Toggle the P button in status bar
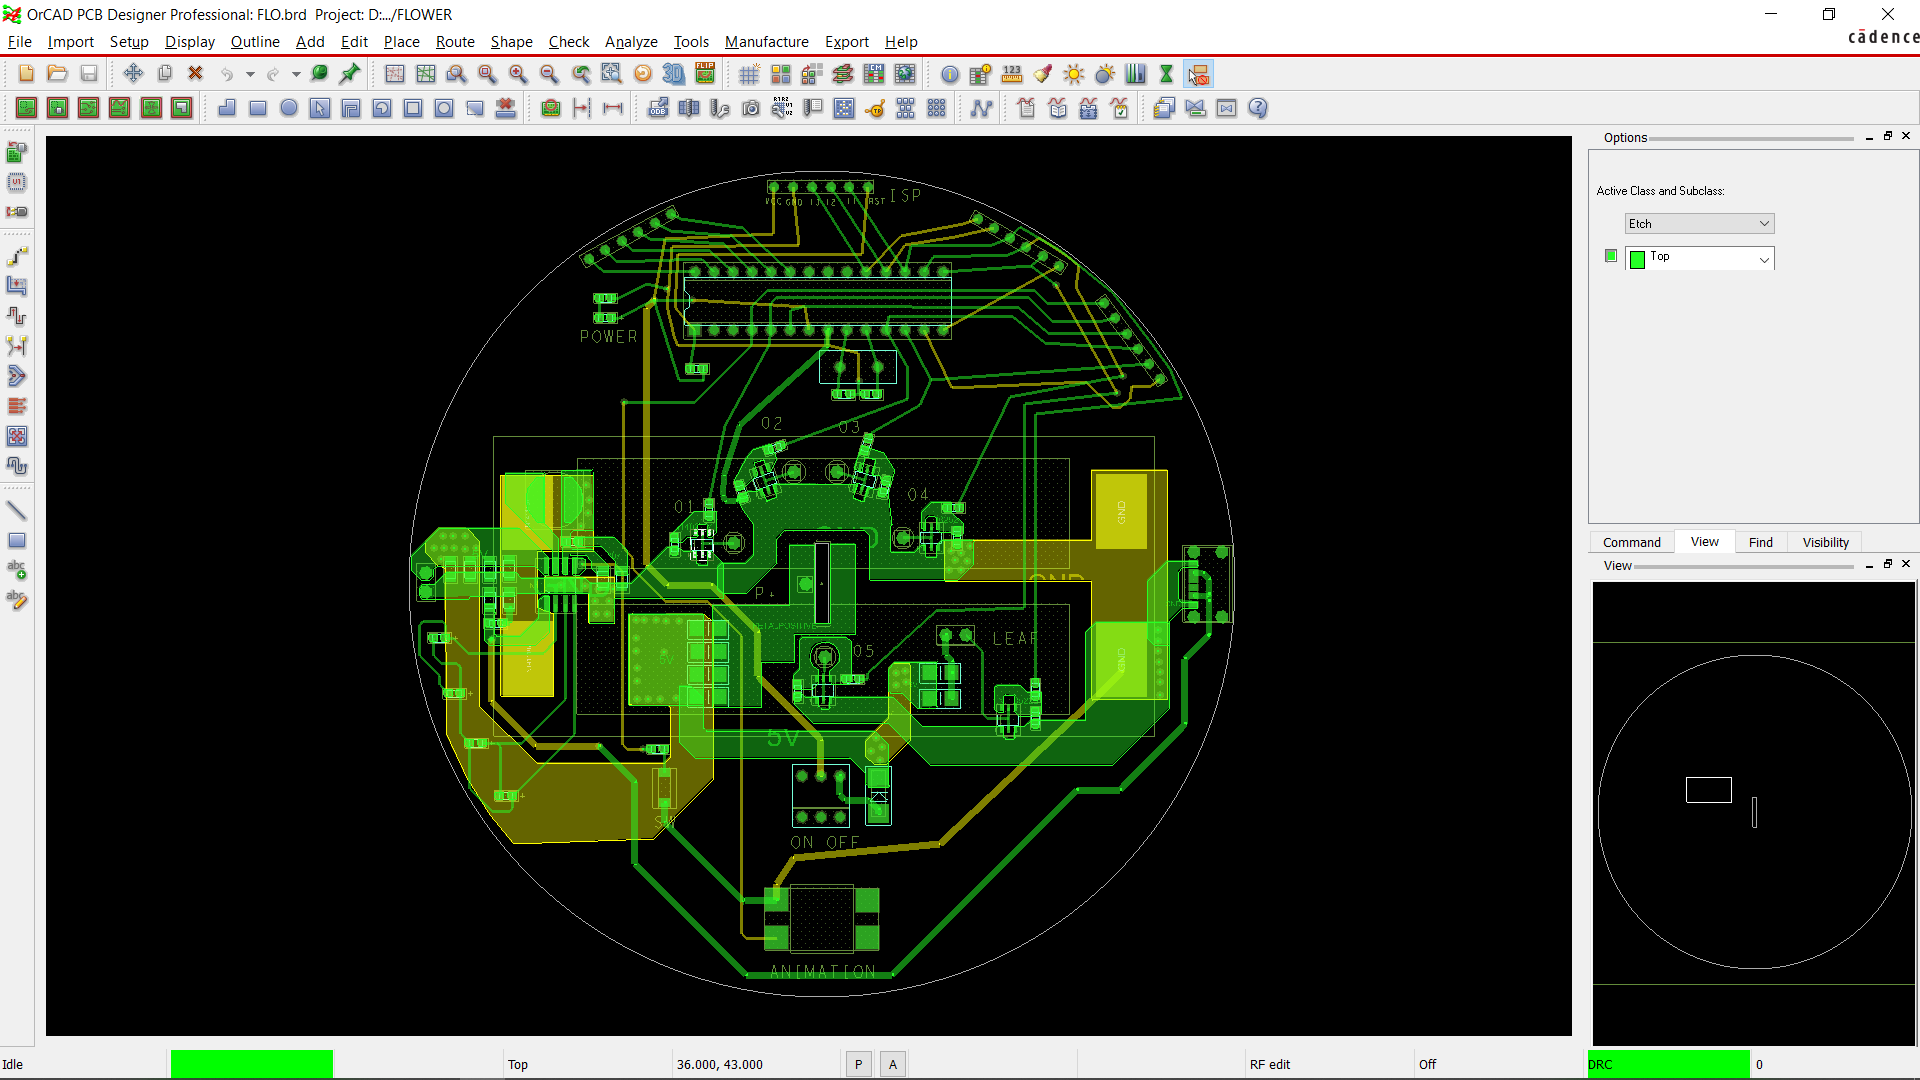 coord(858,1064)
